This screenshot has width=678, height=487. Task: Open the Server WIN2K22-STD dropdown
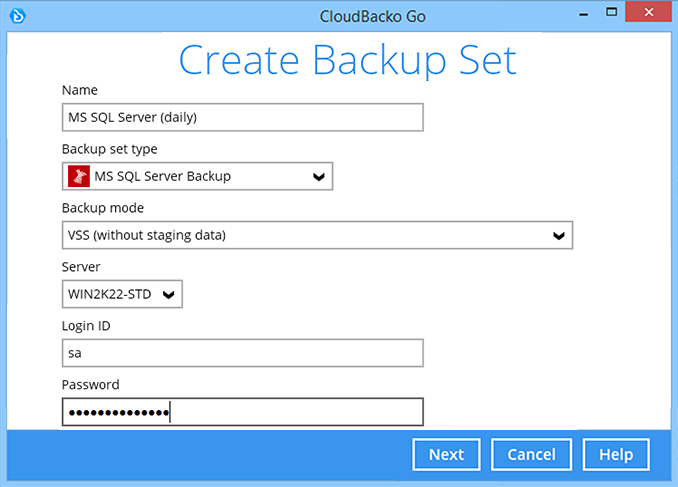122,294
